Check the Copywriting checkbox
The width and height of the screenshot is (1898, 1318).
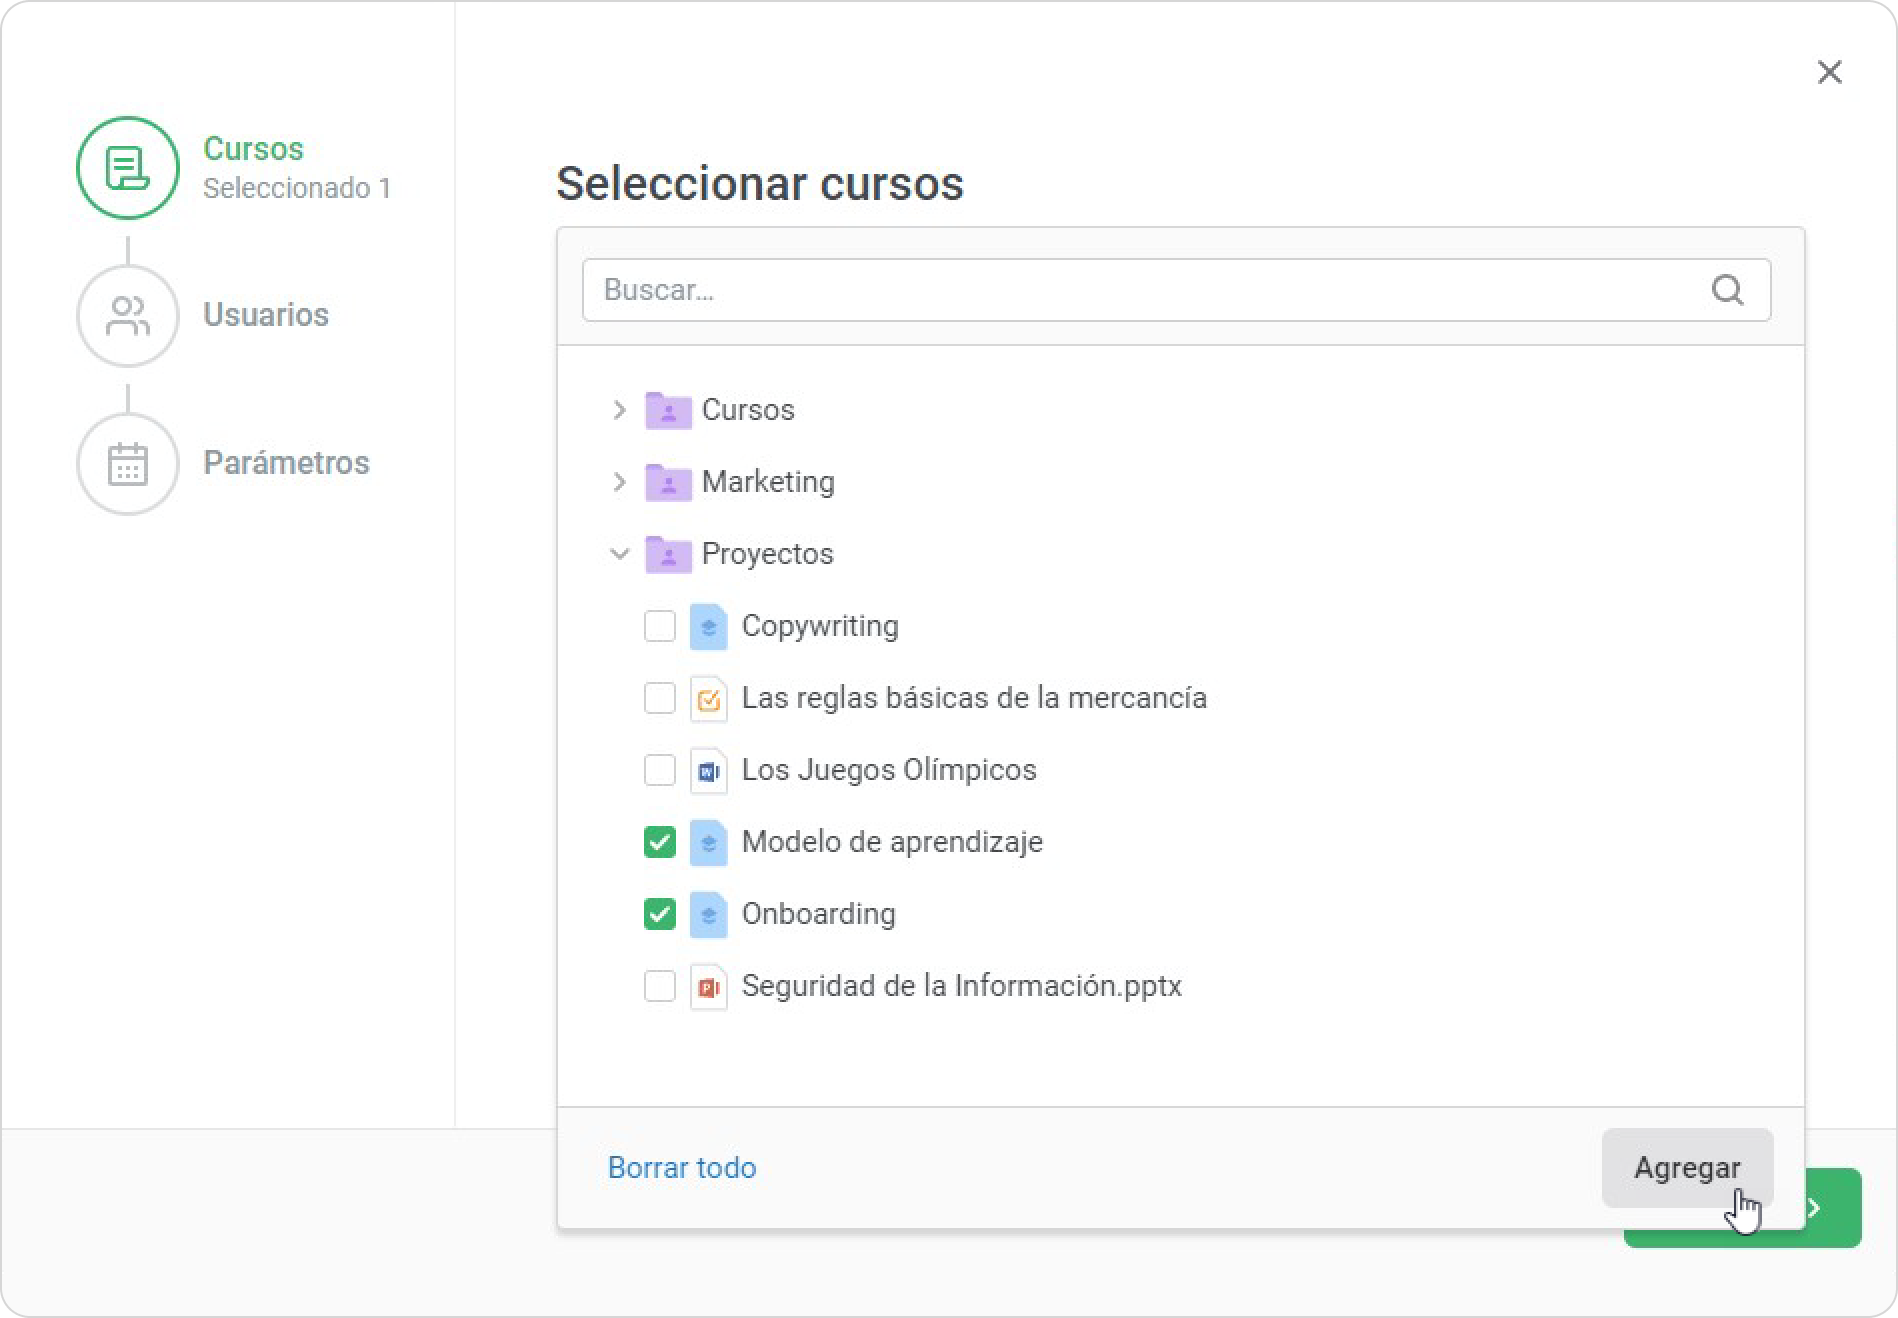660,627
